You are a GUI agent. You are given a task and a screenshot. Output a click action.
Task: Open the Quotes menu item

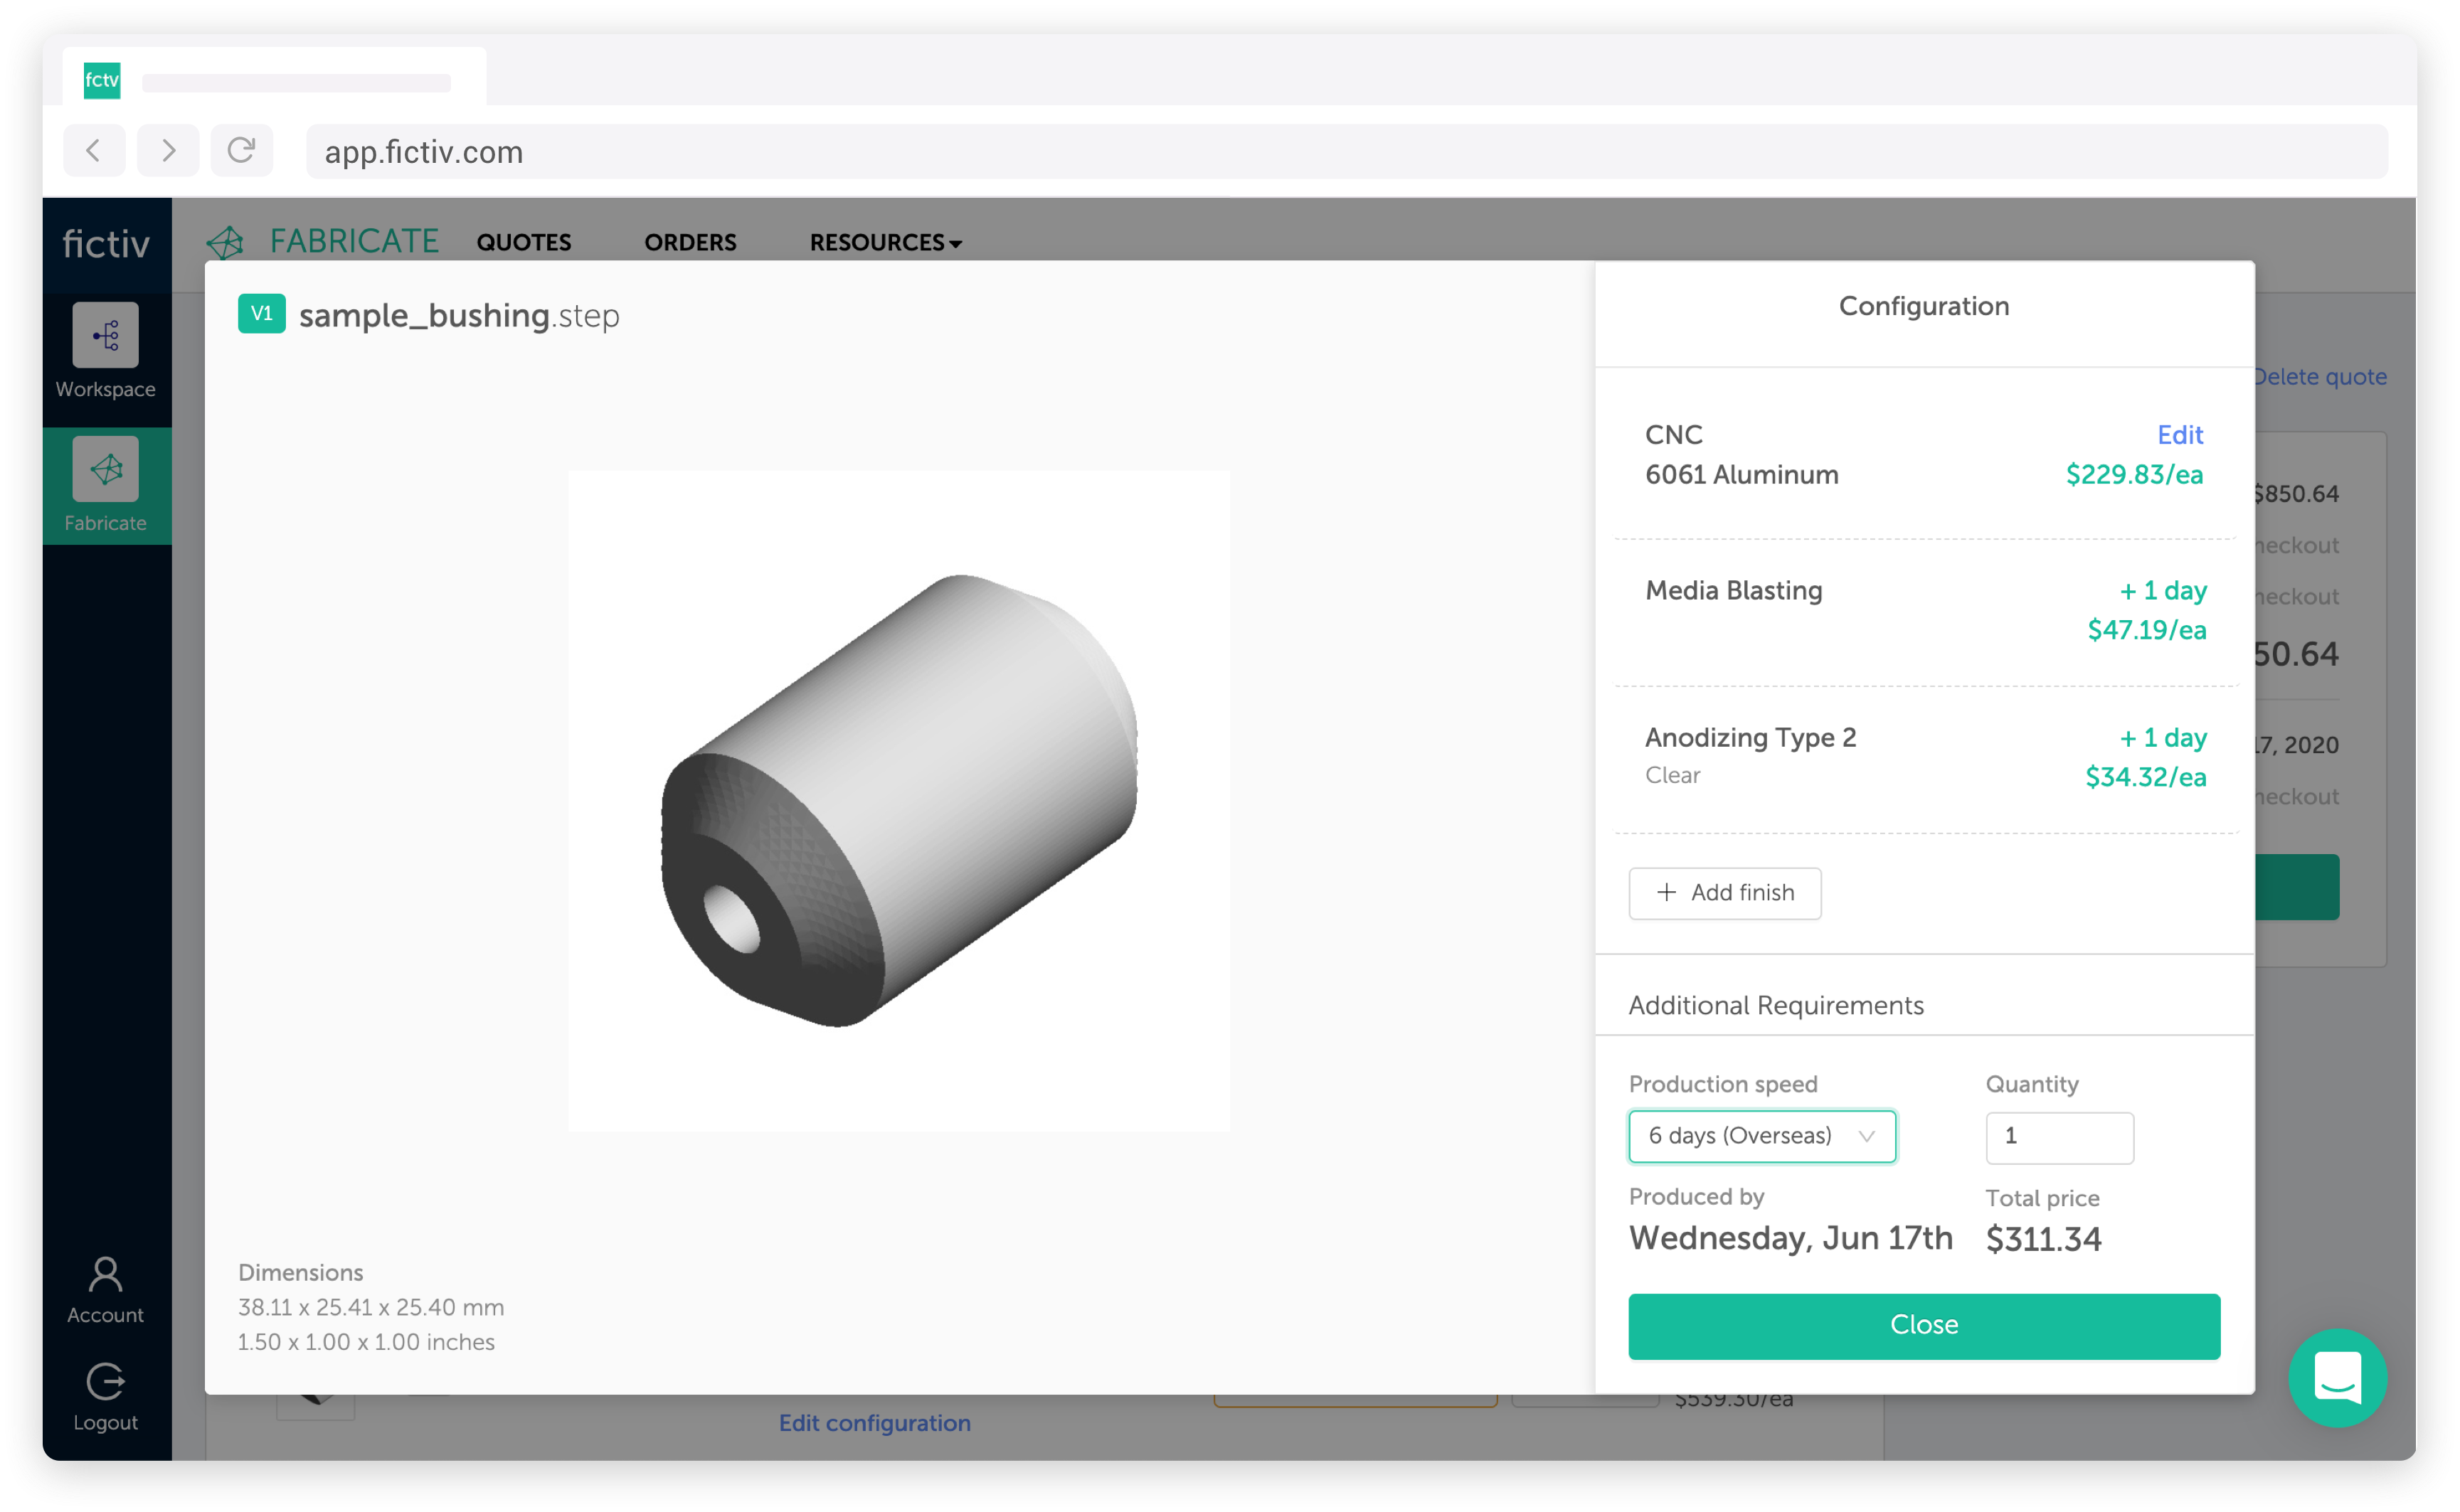click(523, 242)
